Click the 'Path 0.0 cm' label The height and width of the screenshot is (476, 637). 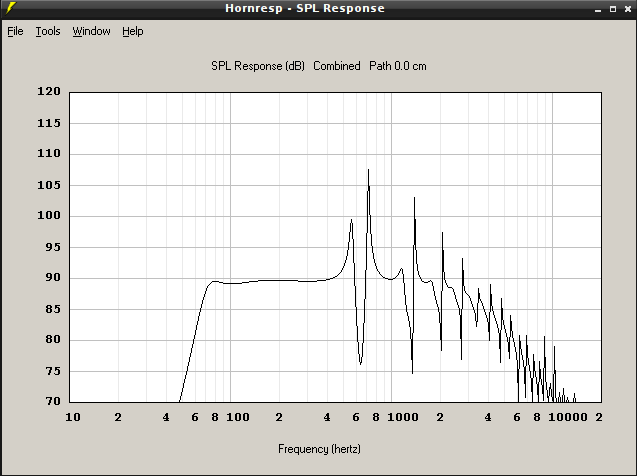398,66
